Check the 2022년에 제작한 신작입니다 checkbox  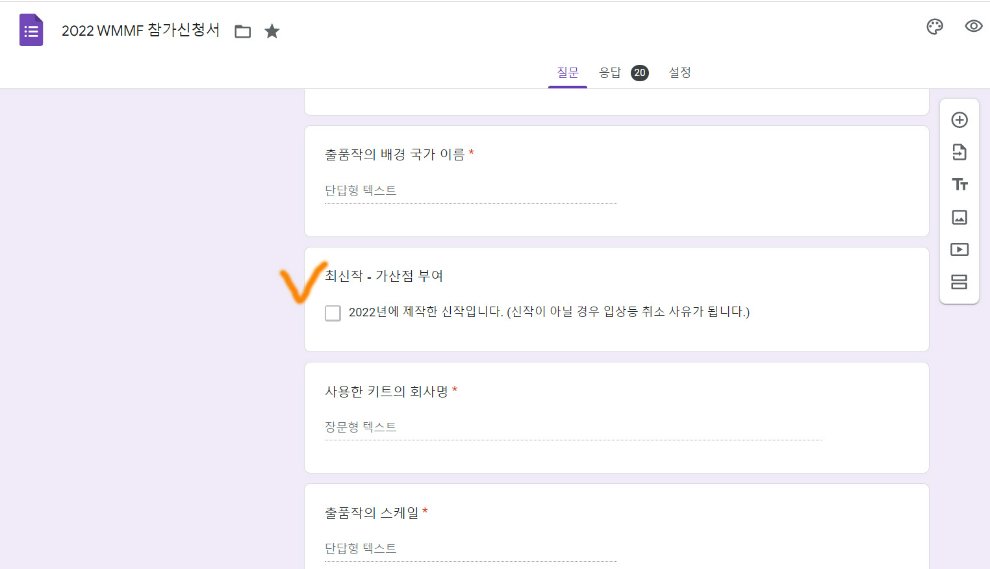pyautogui.click(x=333, y=313)
